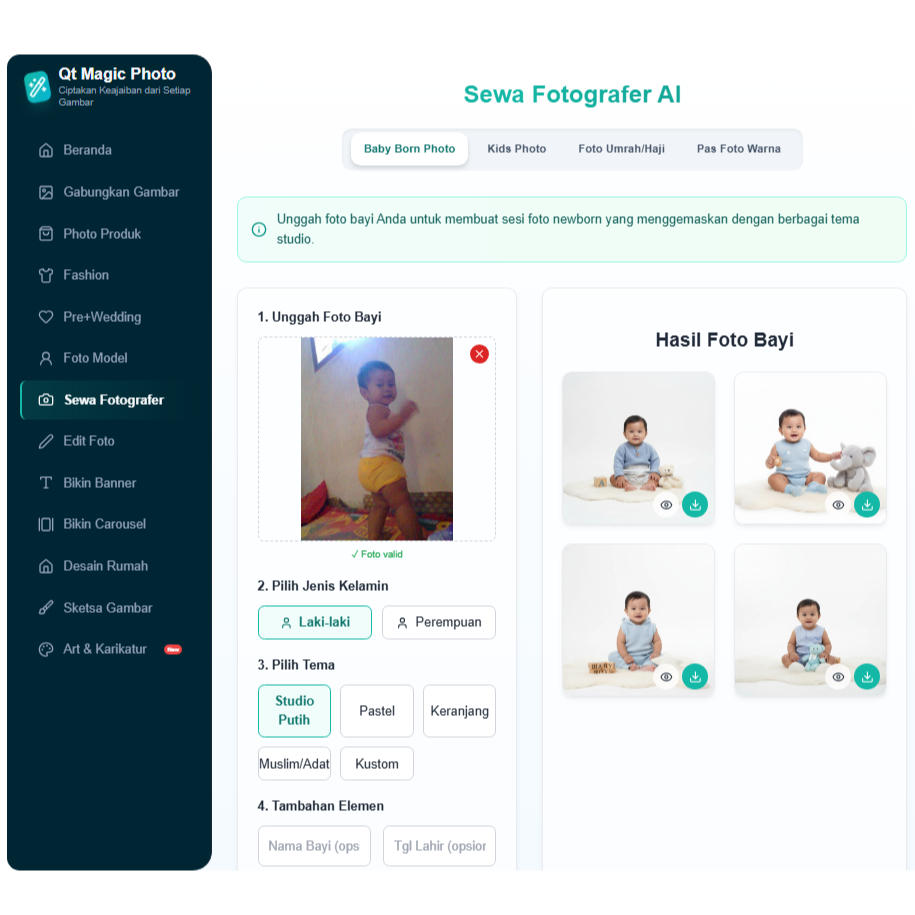Choose the Keranjang theme button

459,711
